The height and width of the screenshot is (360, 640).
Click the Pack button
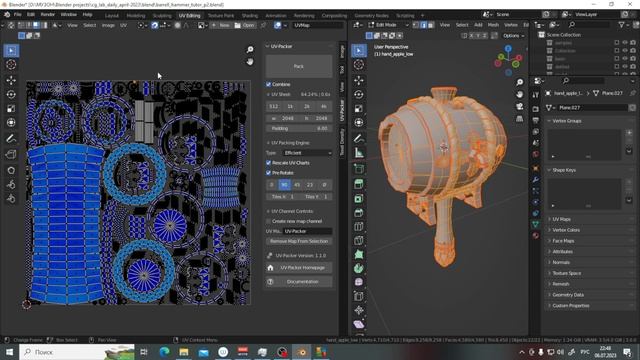click(299, 66)
